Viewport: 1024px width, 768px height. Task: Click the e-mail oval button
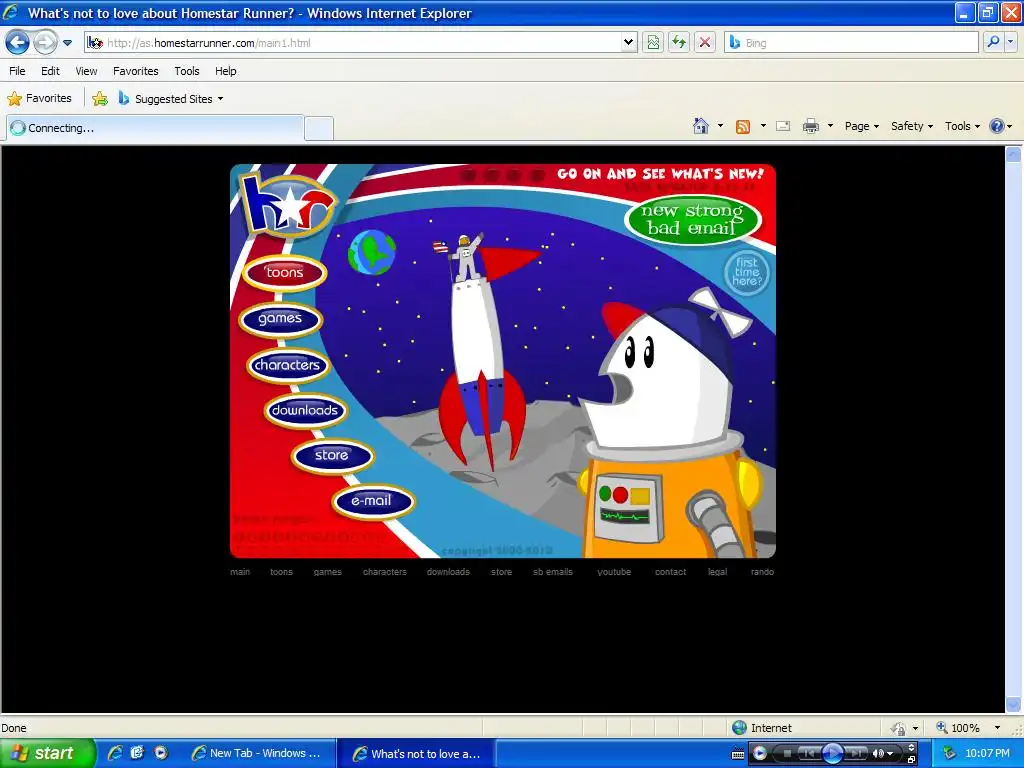pos(373,502)
